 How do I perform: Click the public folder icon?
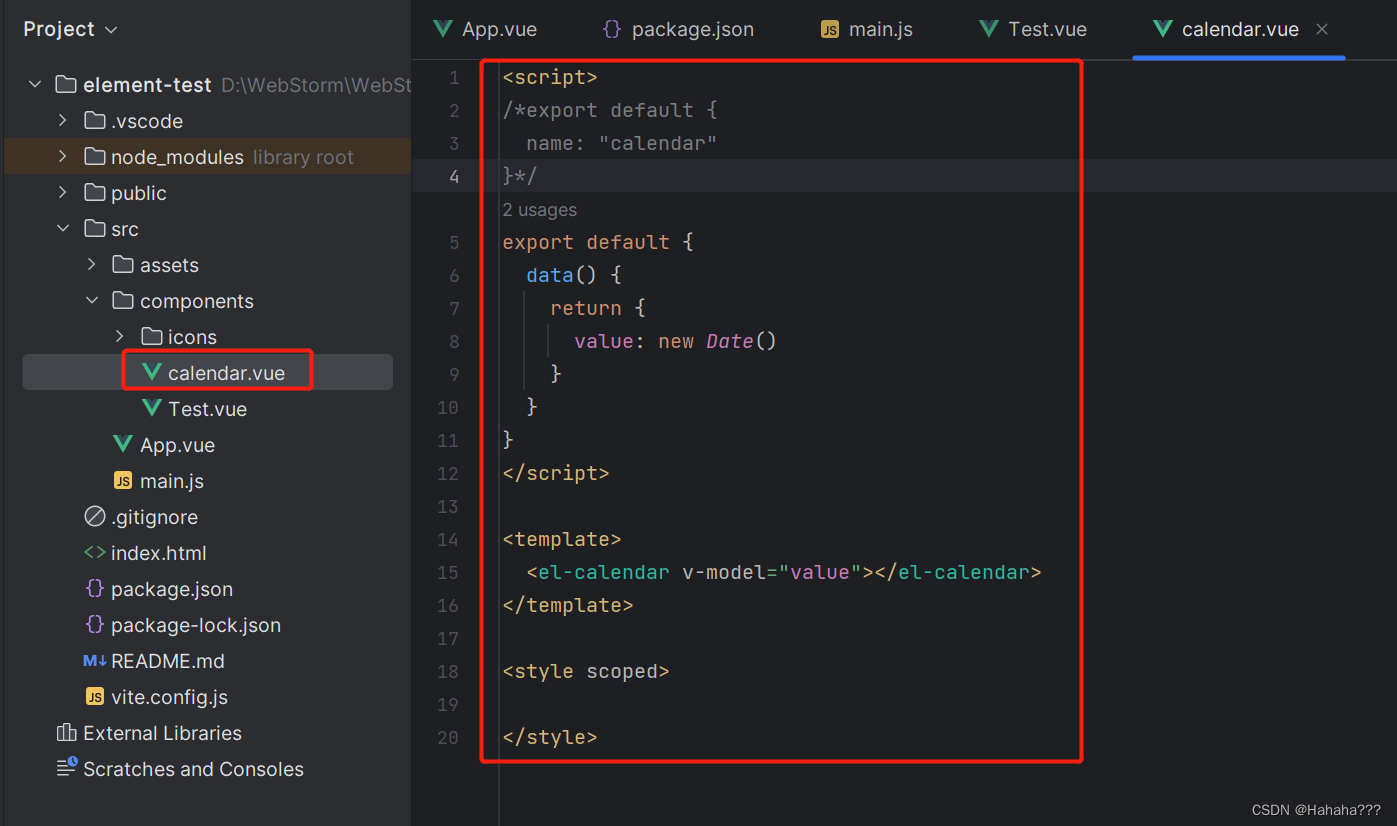[95, 193]
